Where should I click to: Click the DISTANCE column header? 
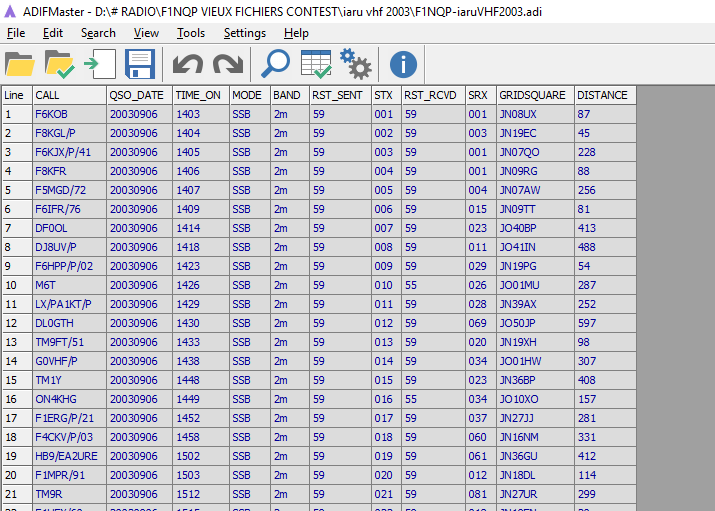(x=605, y=95)
